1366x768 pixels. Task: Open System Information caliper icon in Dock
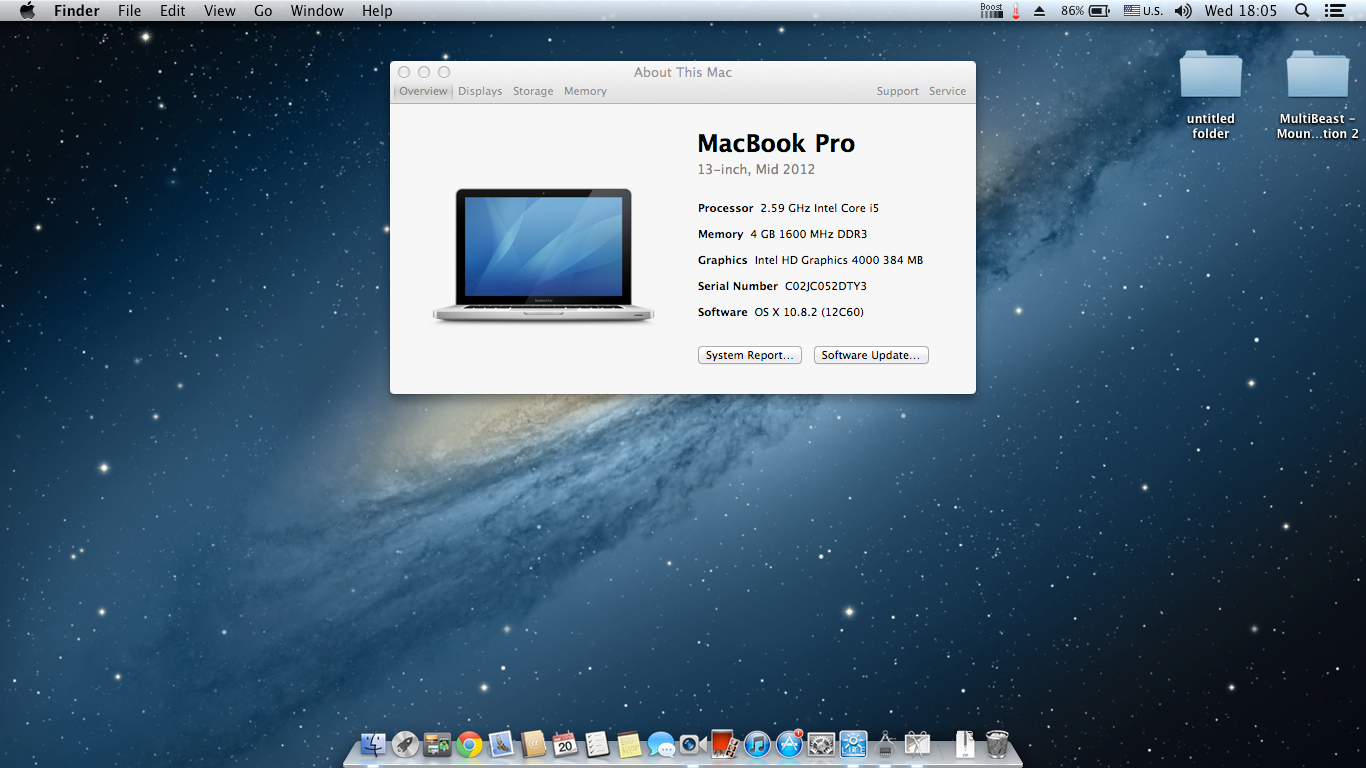pos(885,744)
